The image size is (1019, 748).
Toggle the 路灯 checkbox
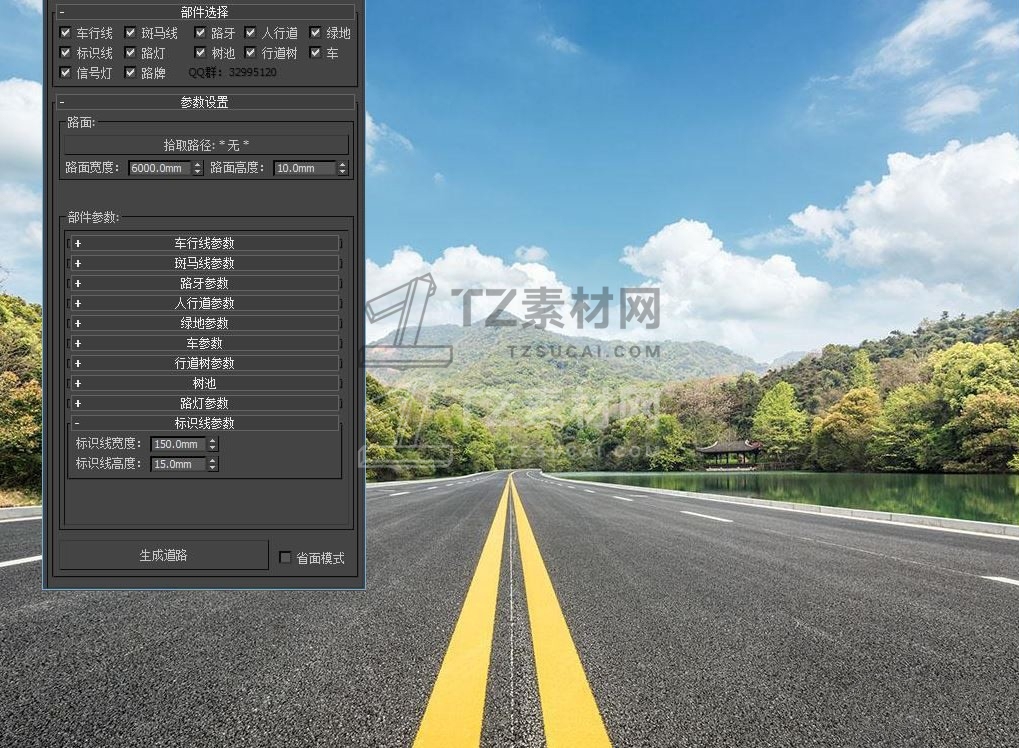pyautogui.click(x=130, y=53)
